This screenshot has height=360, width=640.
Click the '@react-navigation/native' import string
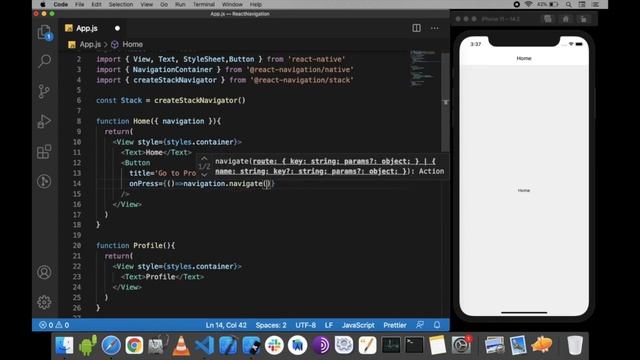pos(300,69)
